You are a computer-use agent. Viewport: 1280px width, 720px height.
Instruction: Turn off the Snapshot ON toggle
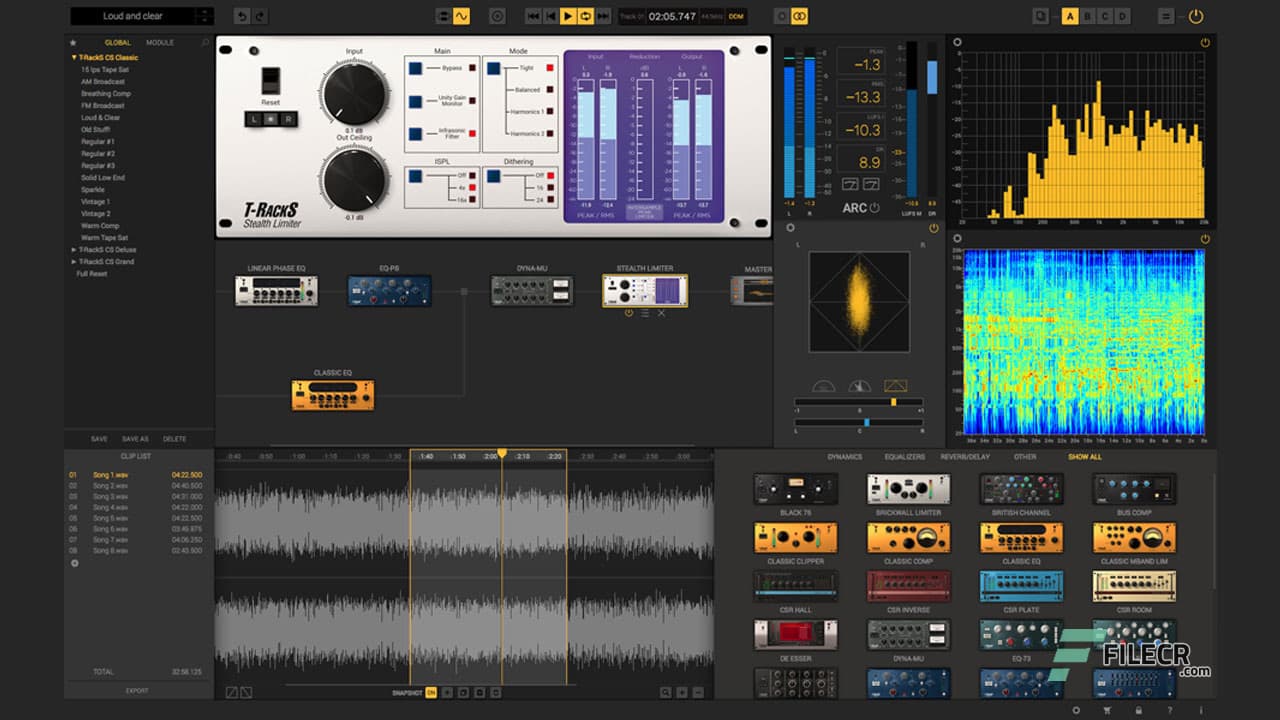(x=431, y=691)
